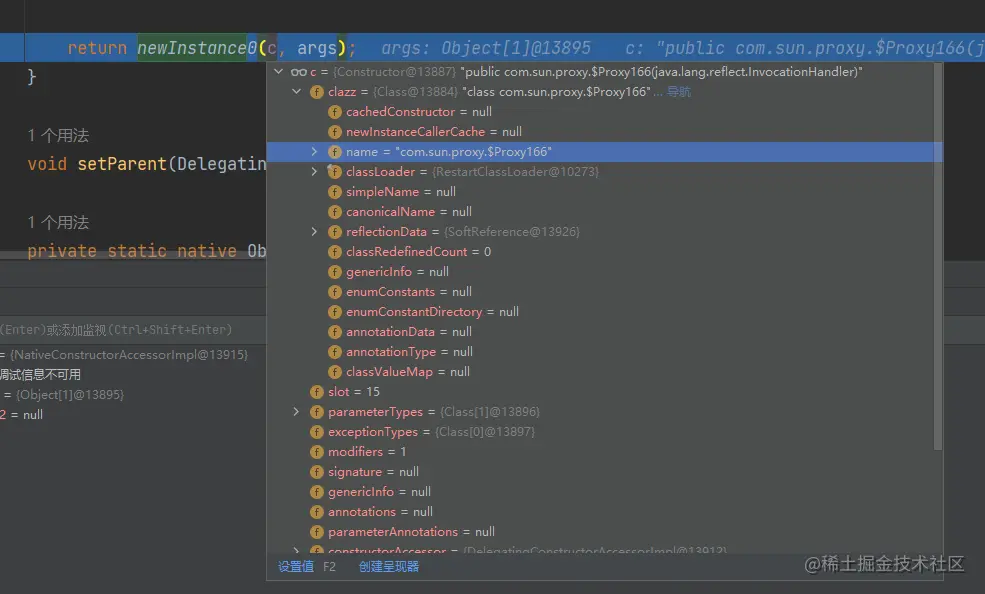The width and height of the screenshot is (985, 594).
Task: Click the evaluate expression input field
Action: pos(133,330)
